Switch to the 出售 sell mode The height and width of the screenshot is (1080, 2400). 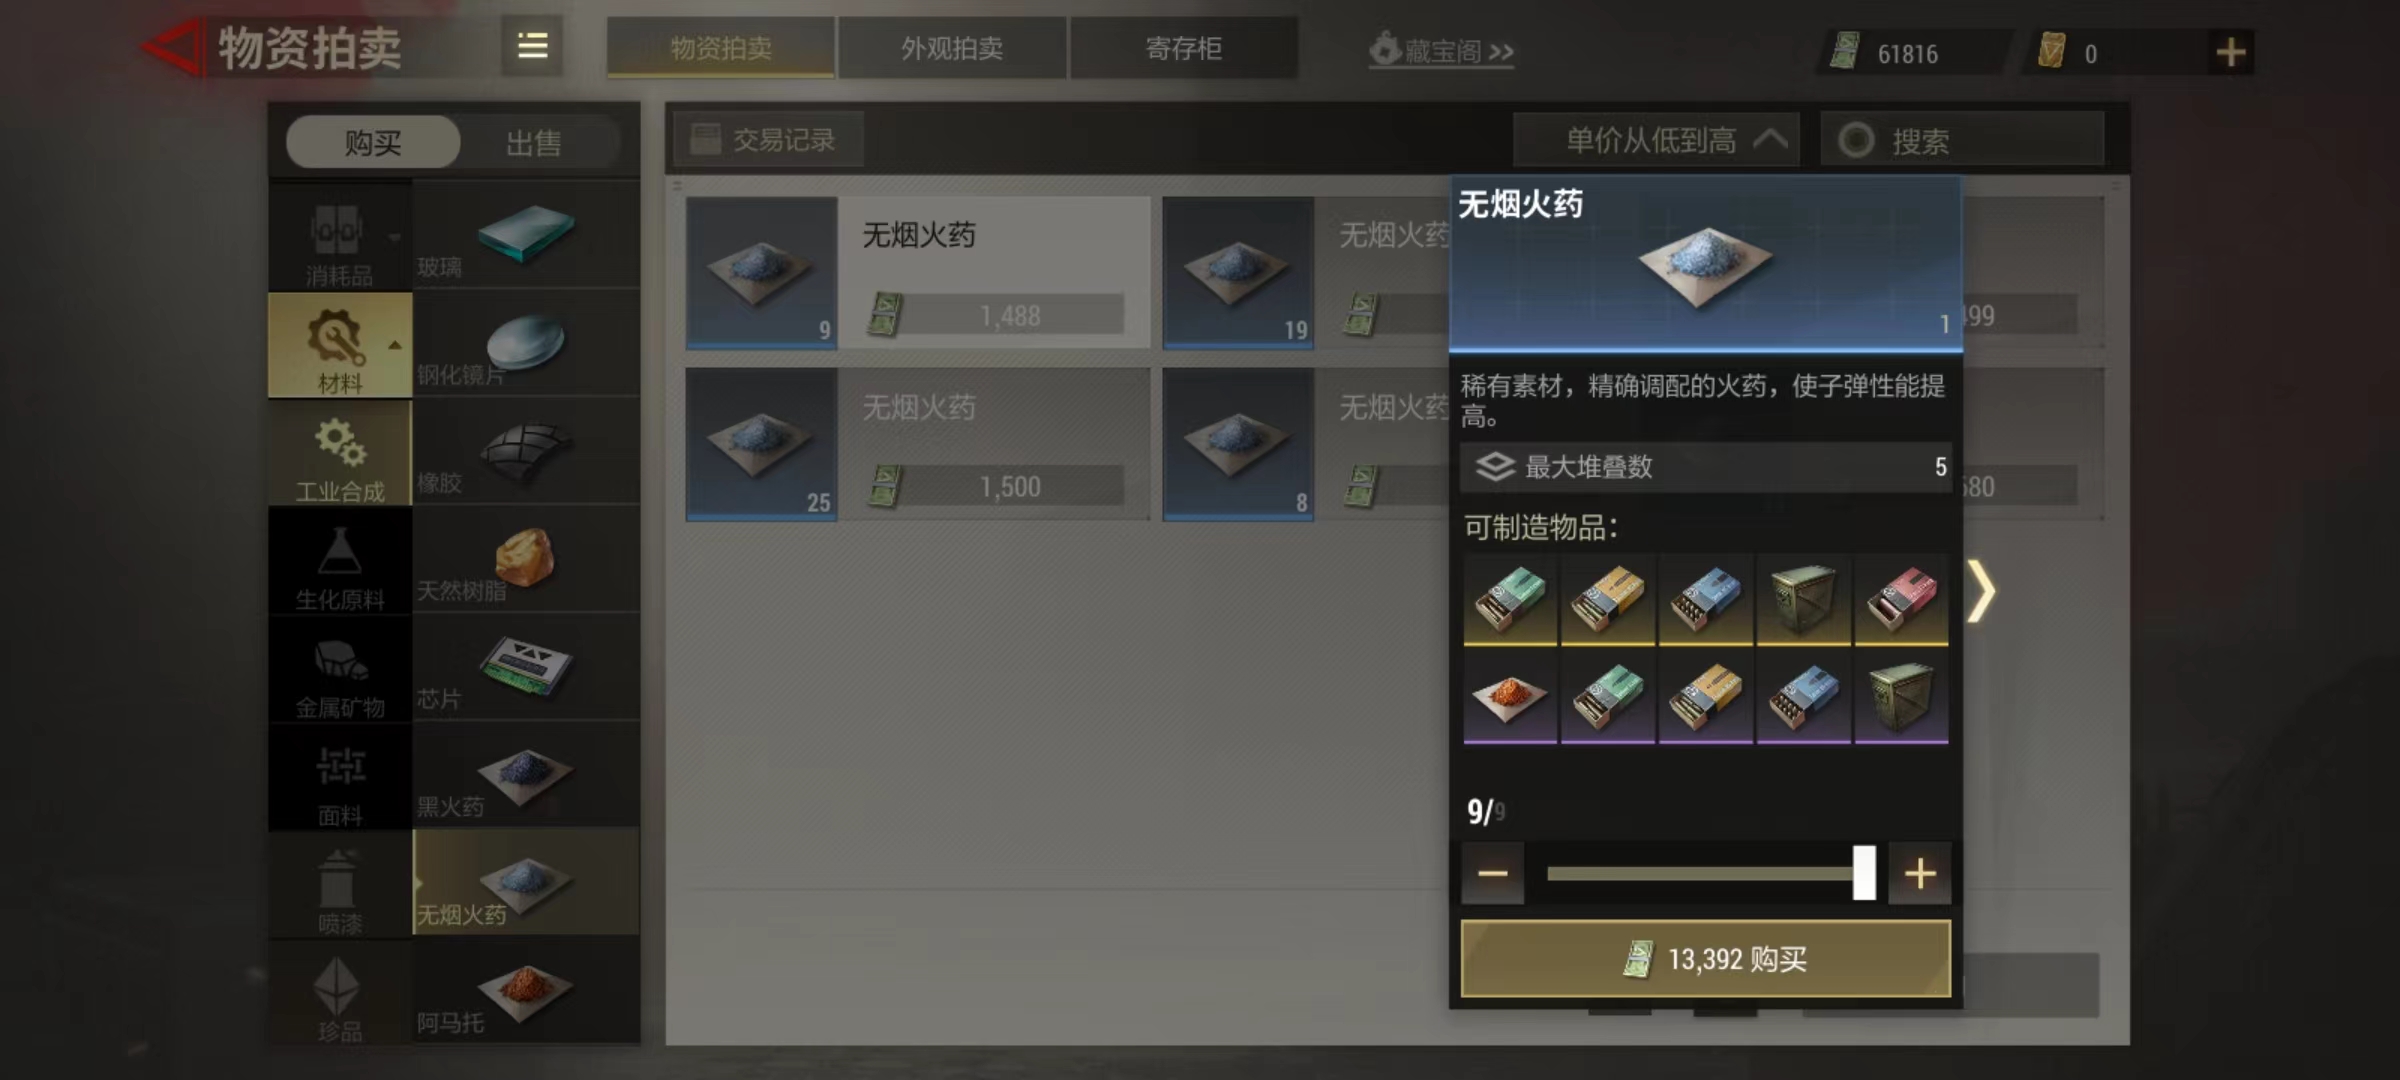[x=533, y=143]
